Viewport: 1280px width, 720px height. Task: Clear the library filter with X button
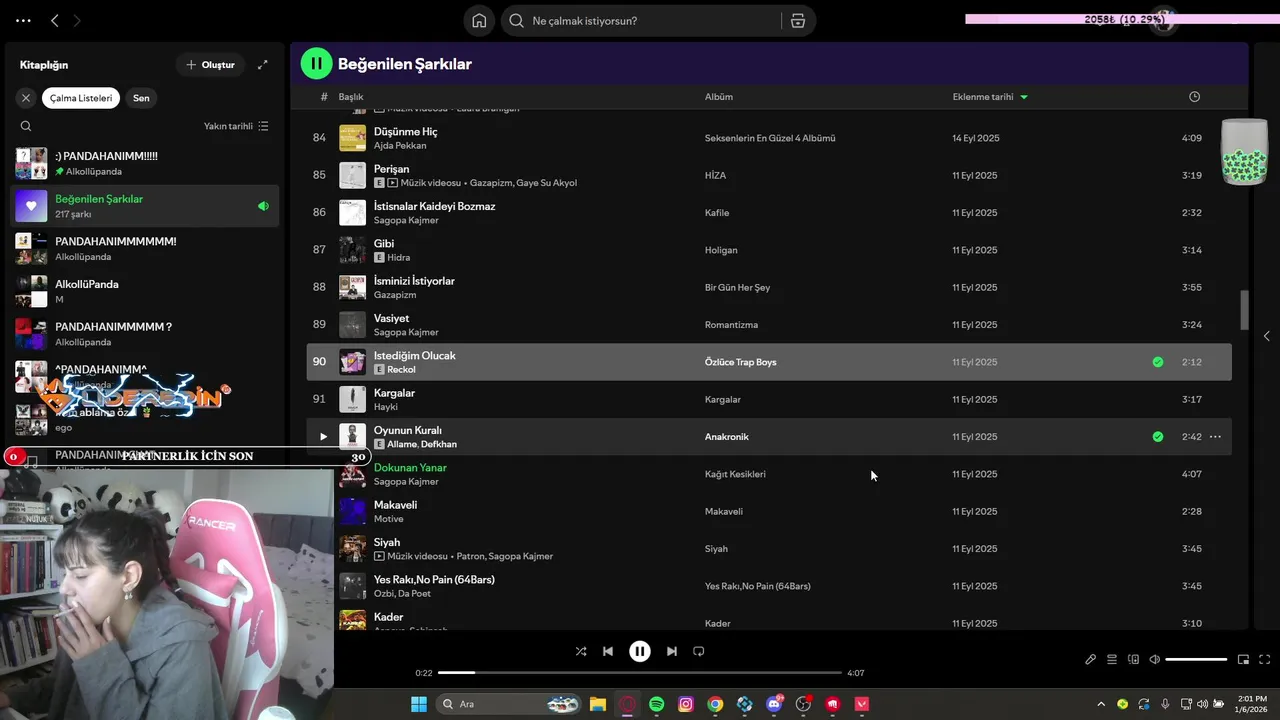pyautogui.click(x=26, y=98)
